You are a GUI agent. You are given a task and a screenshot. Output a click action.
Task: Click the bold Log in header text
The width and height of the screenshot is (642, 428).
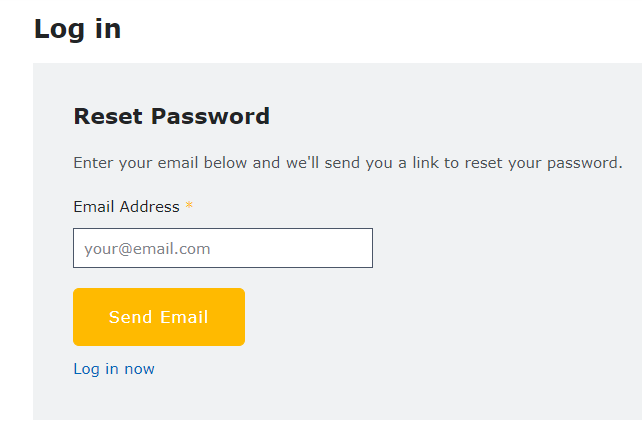point(77,29)
